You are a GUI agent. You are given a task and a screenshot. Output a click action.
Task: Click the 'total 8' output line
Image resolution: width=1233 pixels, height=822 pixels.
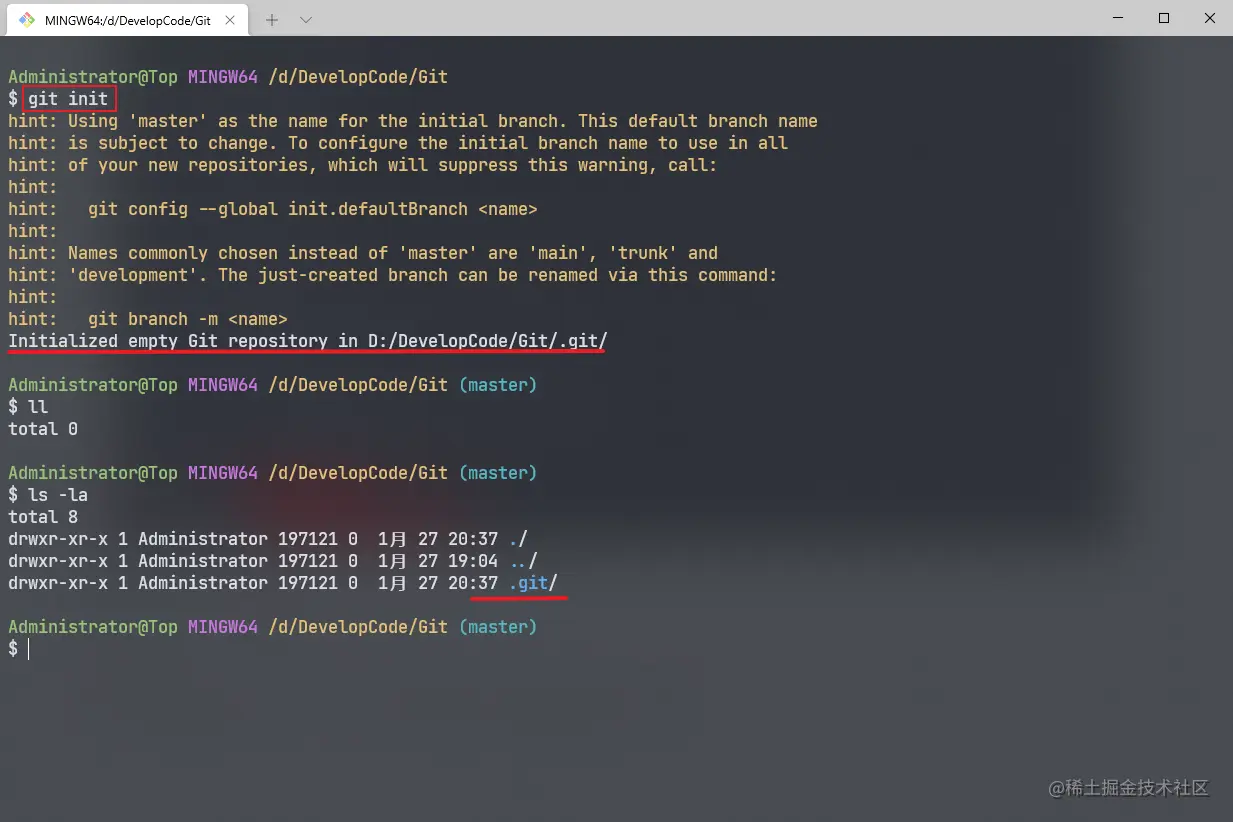[x=43, y=517]
